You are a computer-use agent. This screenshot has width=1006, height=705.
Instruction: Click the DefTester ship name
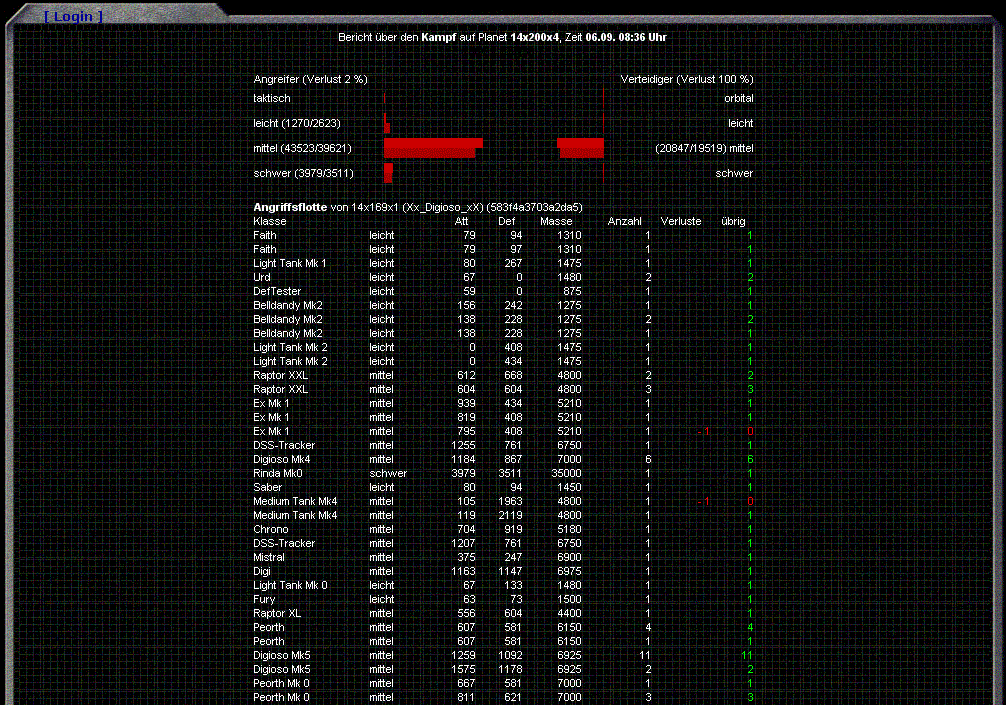277,291
